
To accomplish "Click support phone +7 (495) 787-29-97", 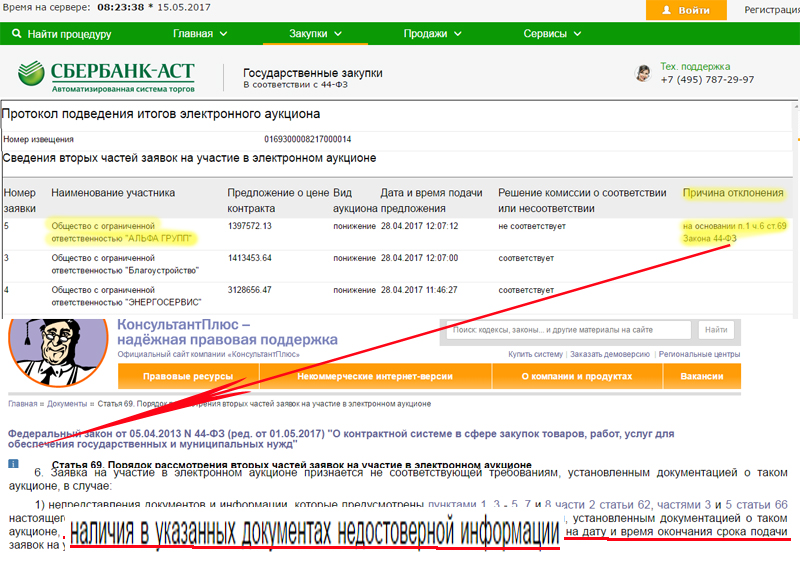I will [707, 80].
